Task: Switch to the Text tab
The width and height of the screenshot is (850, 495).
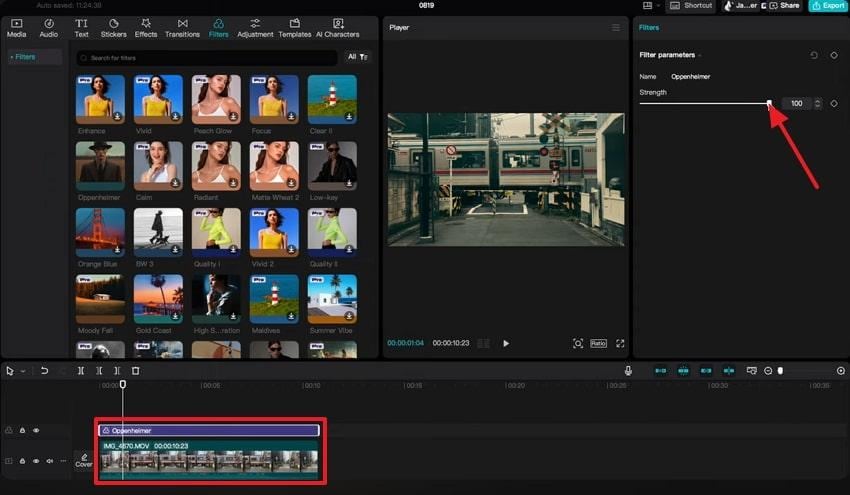Action: pos(81,28)
